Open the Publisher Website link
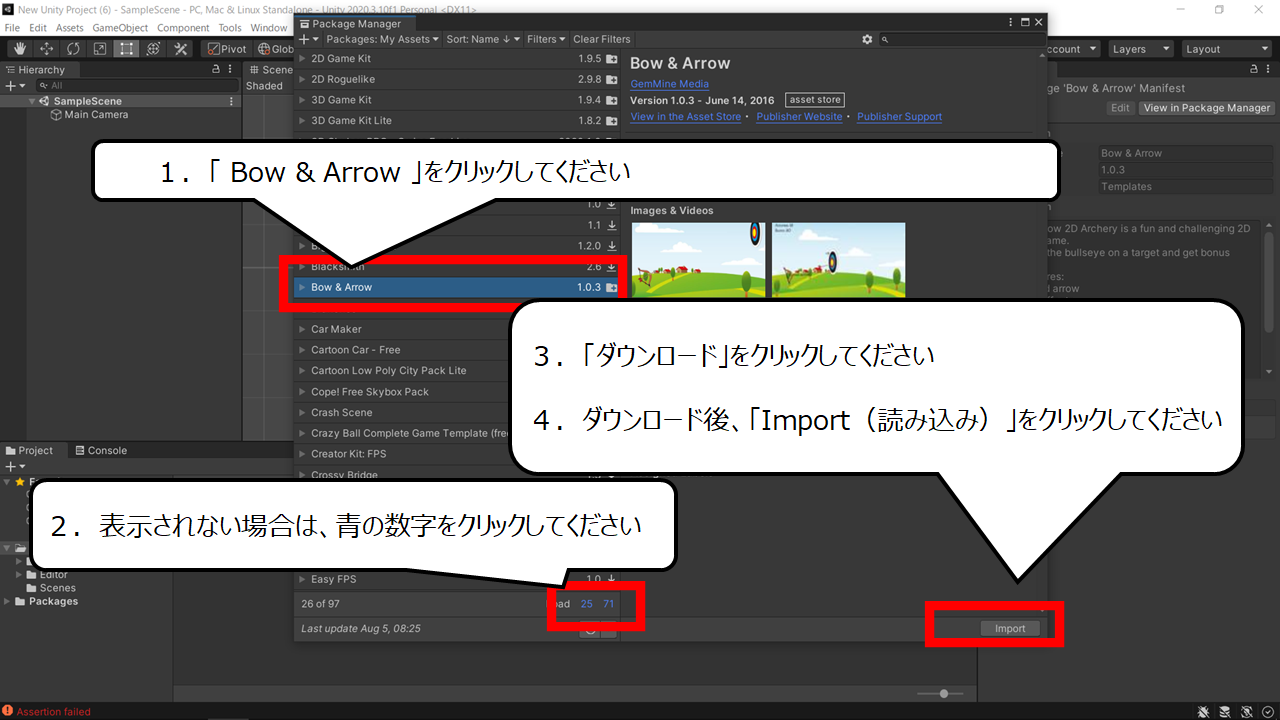 (799, 117)
